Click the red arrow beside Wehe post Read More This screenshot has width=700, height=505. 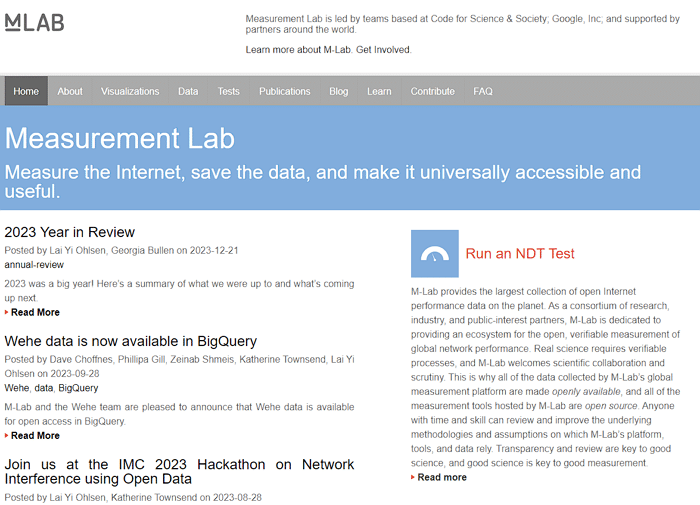(7, 435)
